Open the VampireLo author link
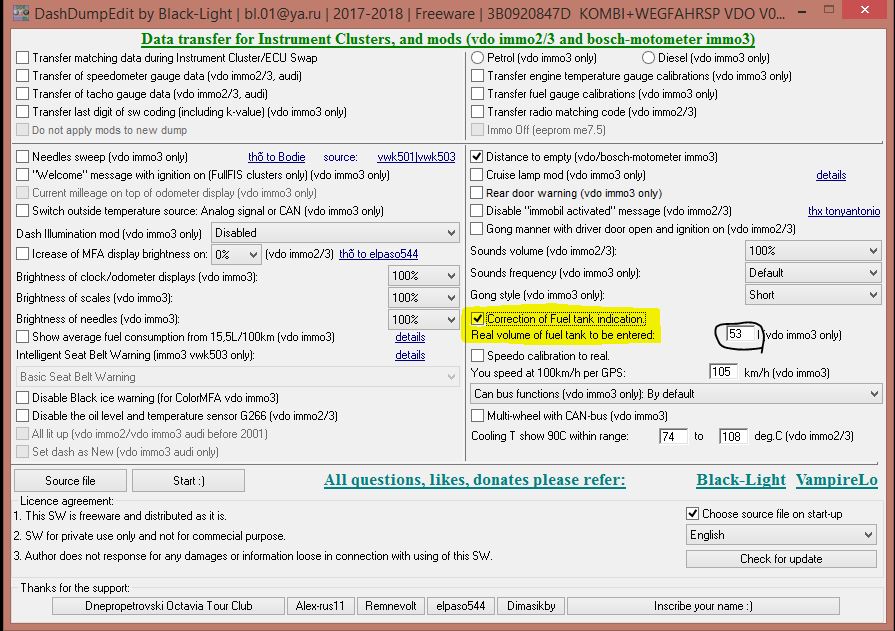The image size is (895, 631). 837,480
